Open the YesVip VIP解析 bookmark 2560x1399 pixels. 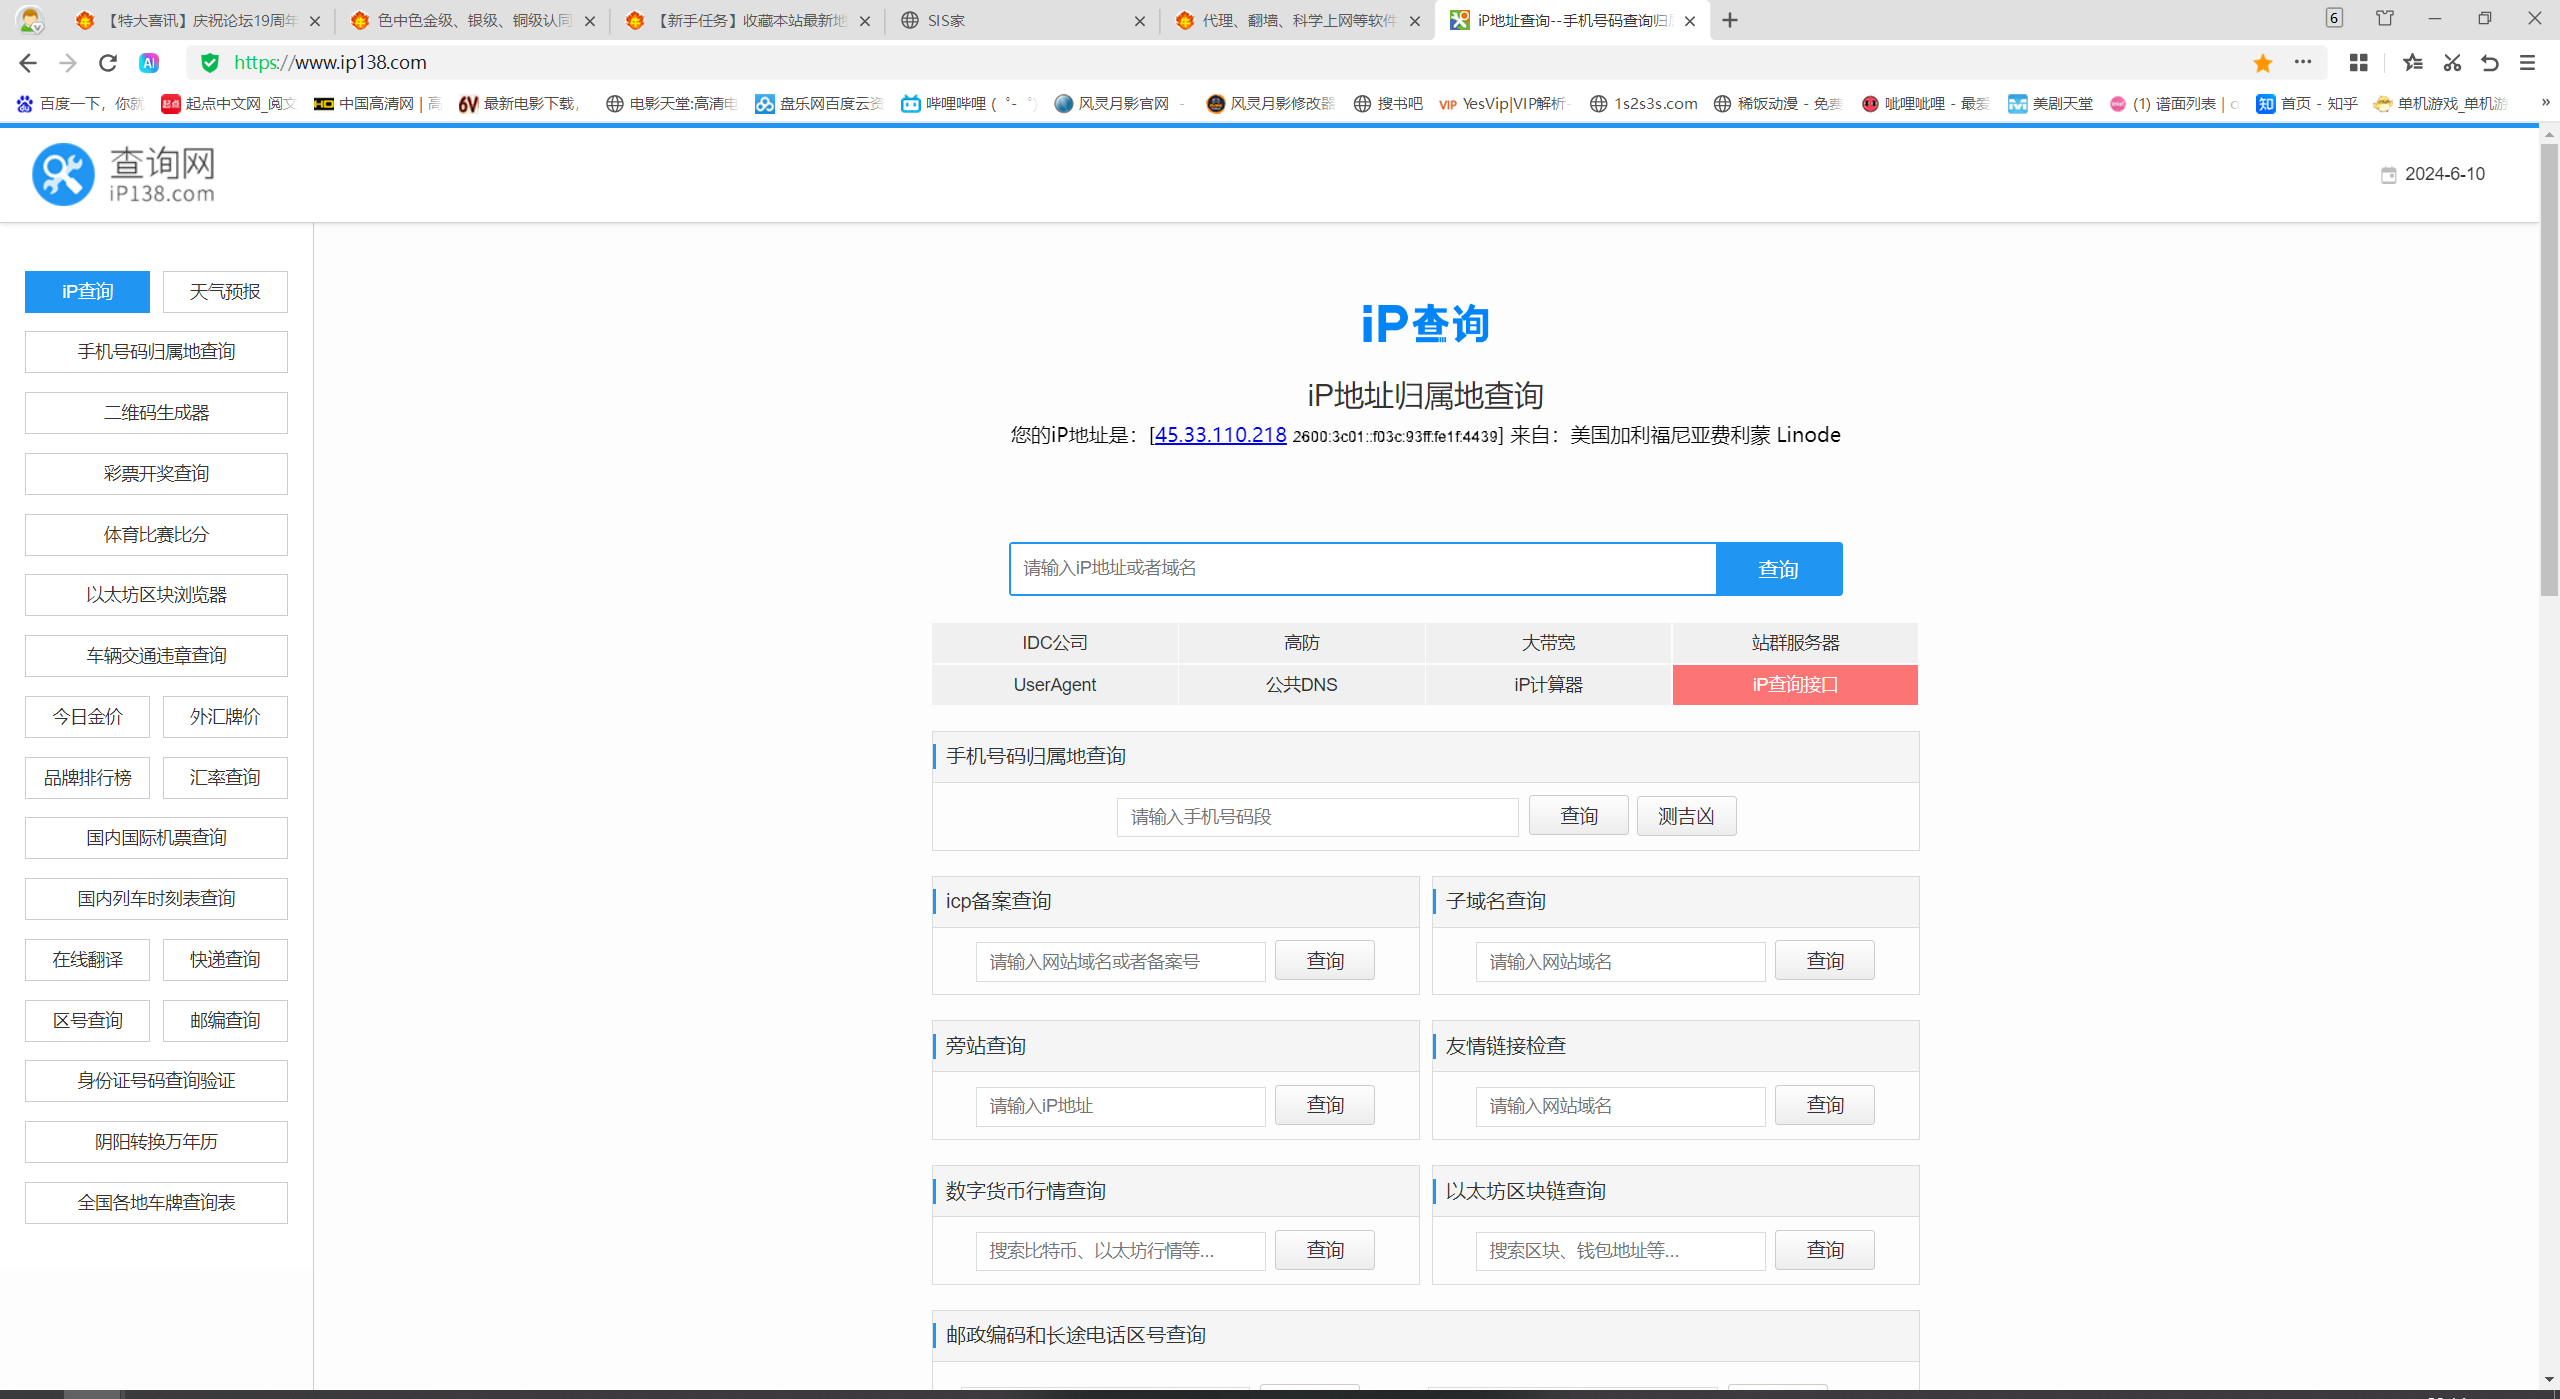1503,104
